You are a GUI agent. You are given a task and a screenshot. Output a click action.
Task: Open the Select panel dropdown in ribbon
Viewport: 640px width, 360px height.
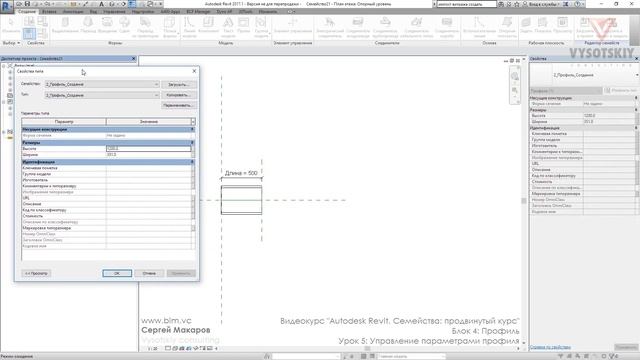(11, 43)
